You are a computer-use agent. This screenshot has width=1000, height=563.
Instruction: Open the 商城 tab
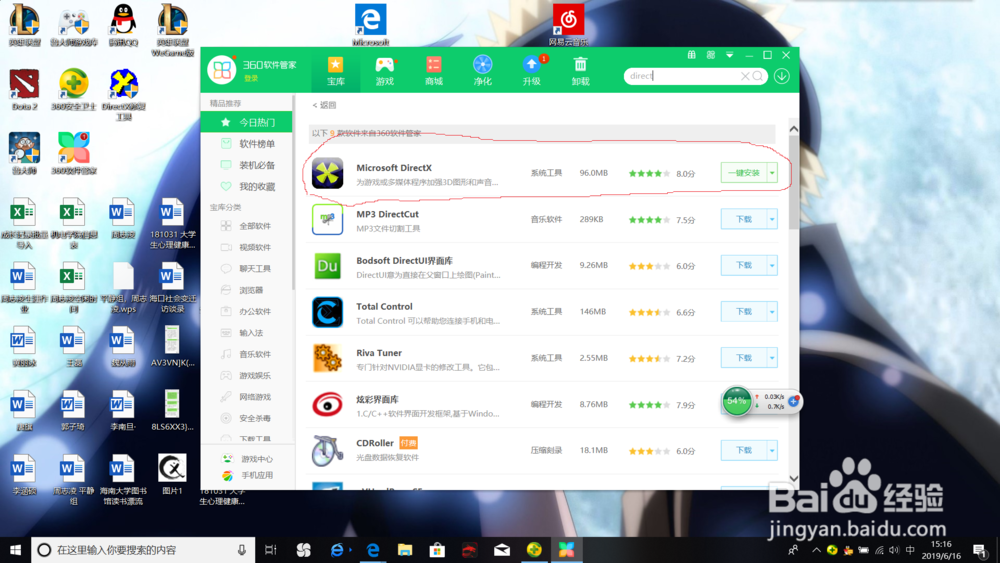(x=434, y=71)
